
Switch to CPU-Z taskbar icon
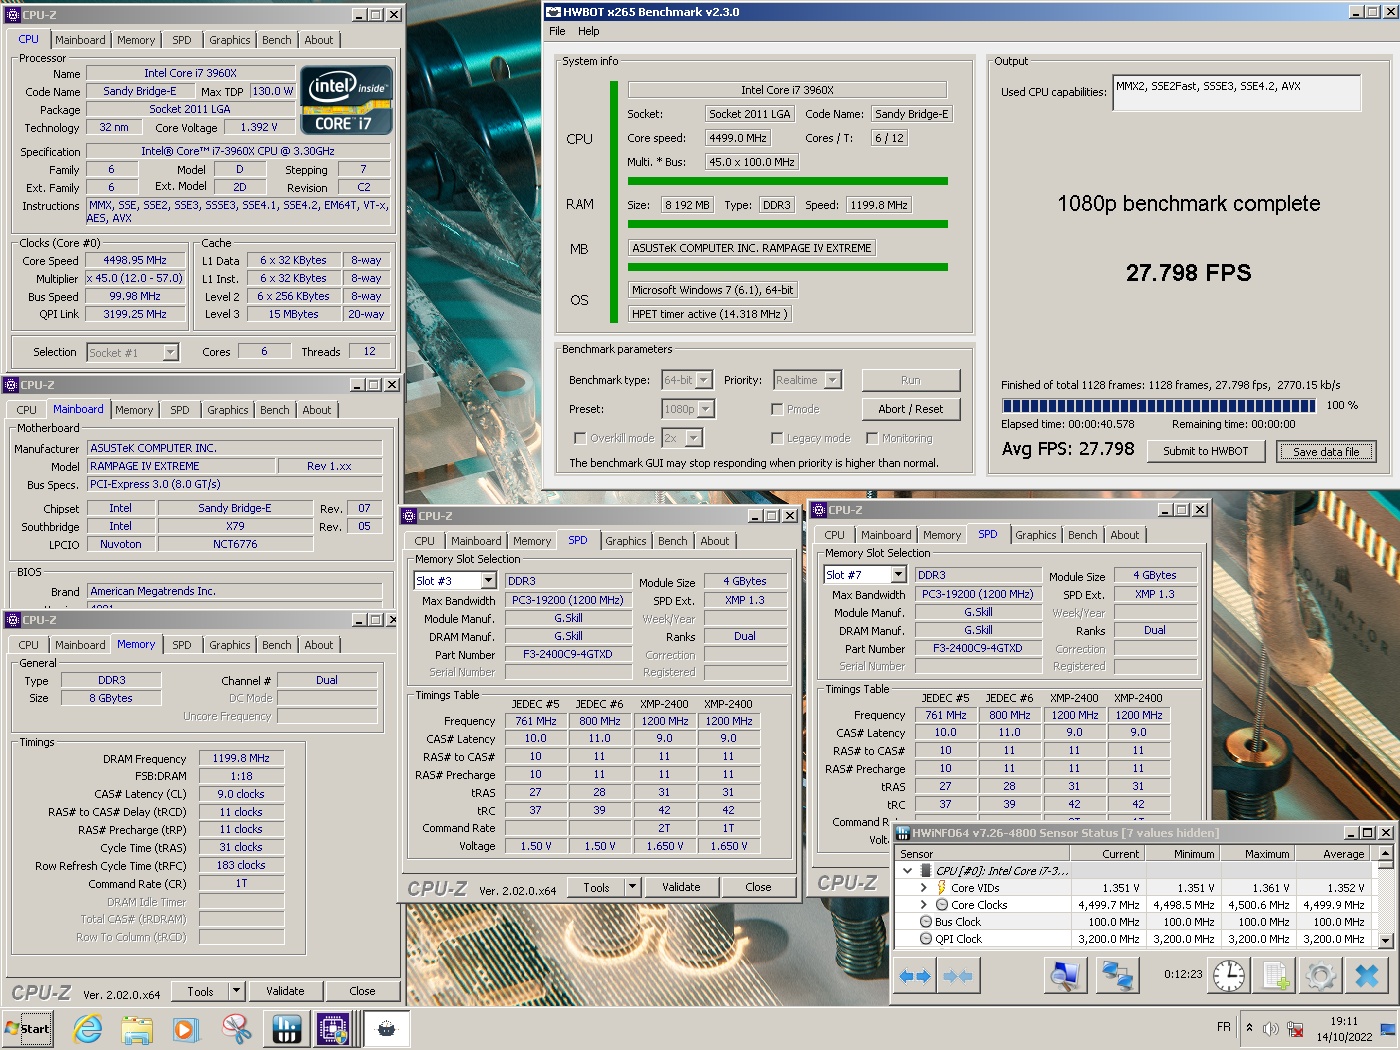333,1029
